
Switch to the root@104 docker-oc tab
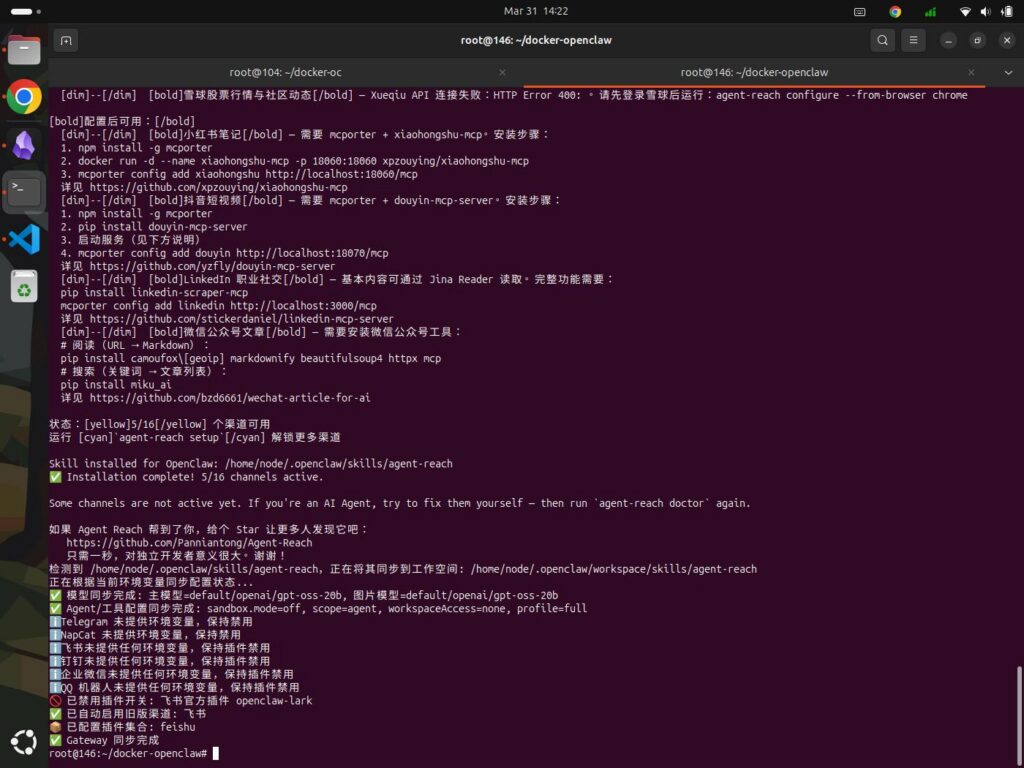(285, 72)
